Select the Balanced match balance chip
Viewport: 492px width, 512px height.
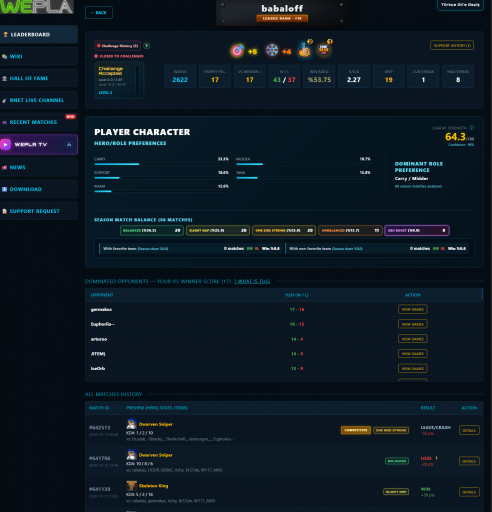(x=152, y=230)
